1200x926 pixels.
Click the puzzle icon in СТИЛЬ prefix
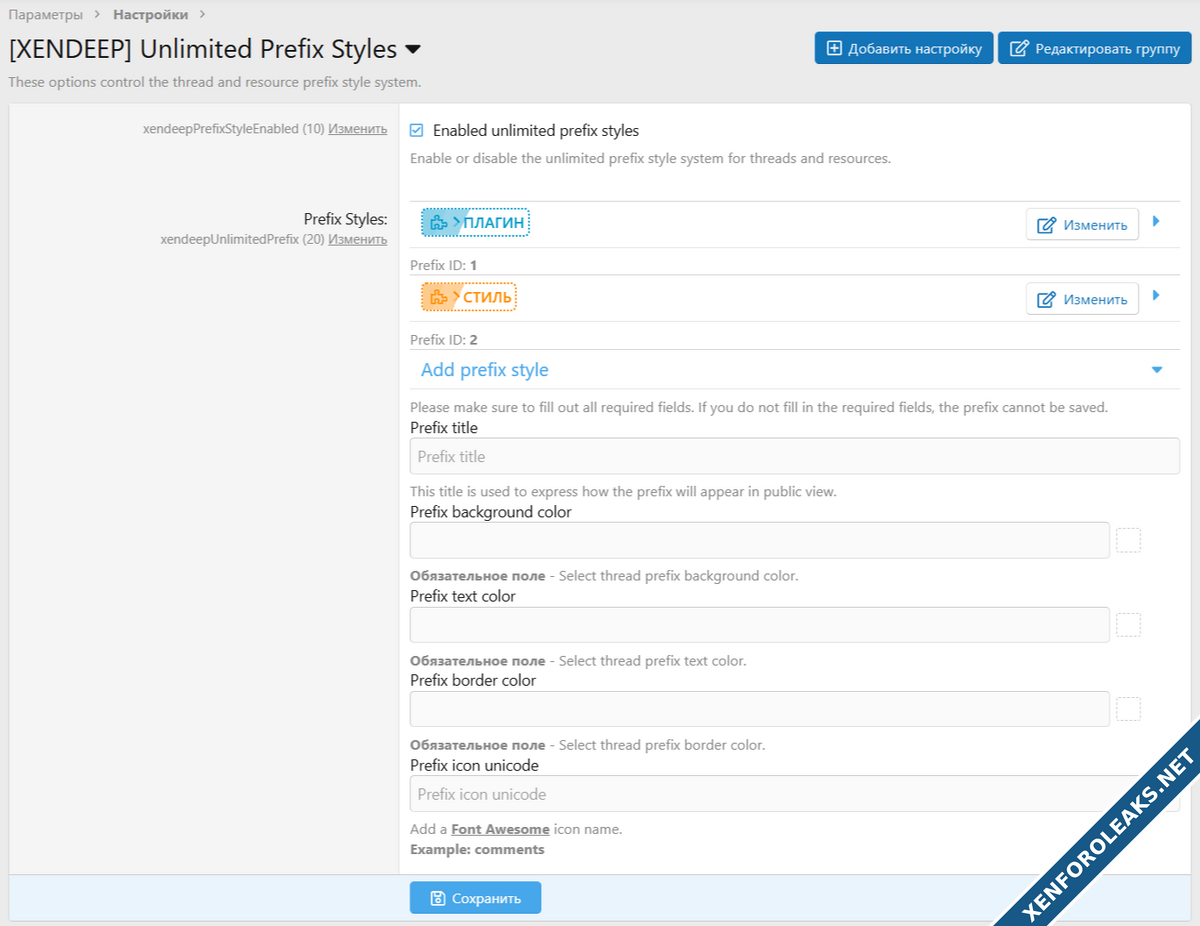(437, 298)
